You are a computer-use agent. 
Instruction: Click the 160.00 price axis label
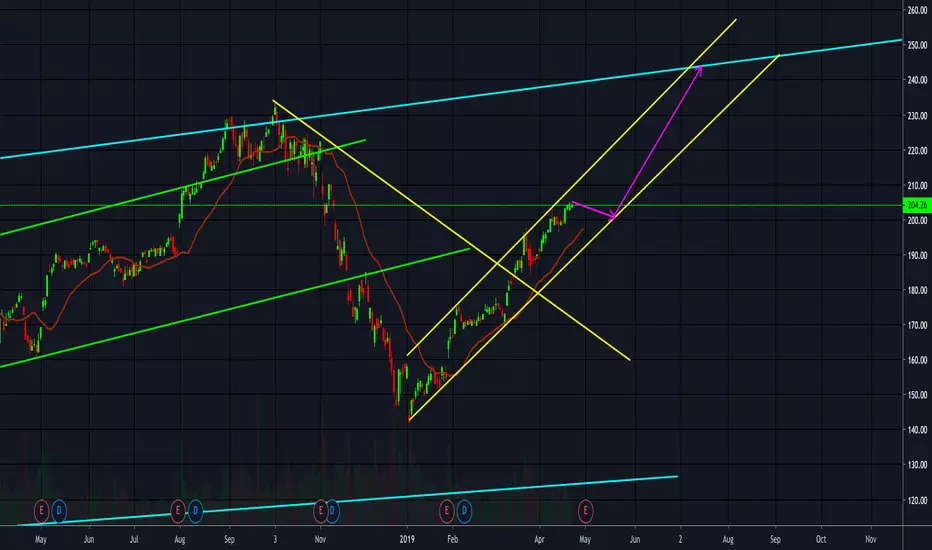[x=917, y=360]
